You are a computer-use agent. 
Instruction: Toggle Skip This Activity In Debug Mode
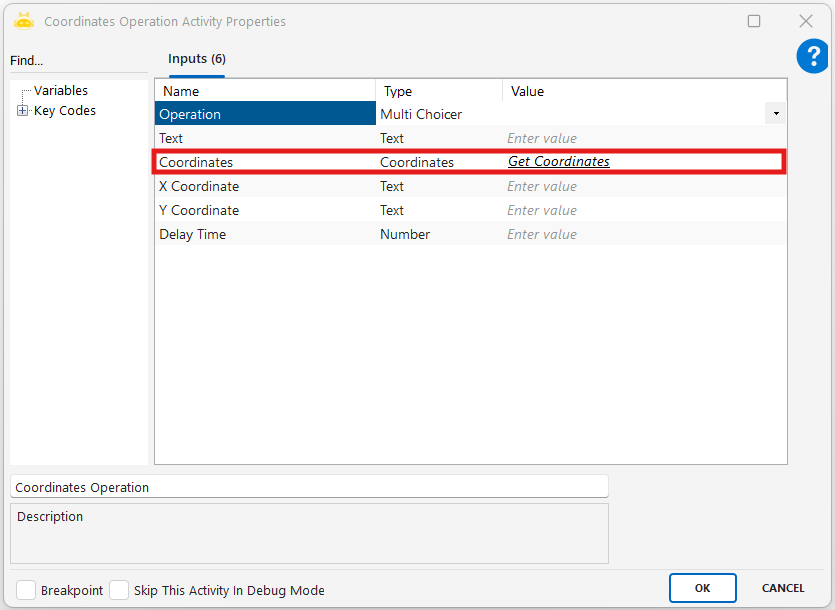119,590
